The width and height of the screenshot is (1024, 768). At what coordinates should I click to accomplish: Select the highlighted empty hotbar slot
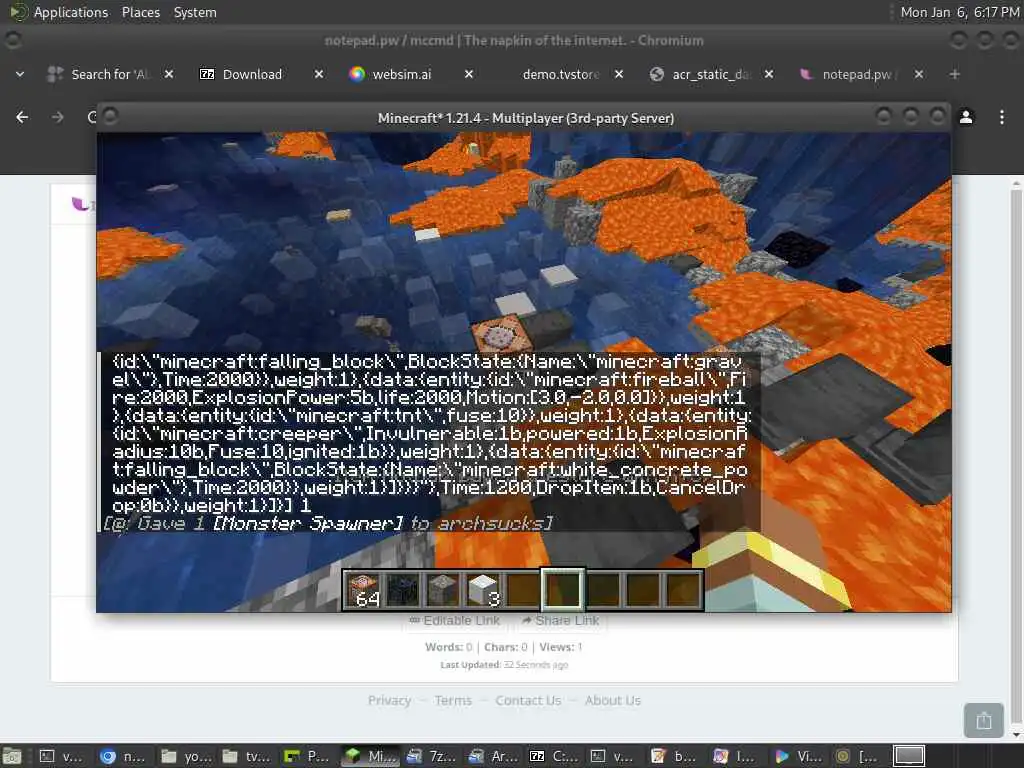click(562, 589)
